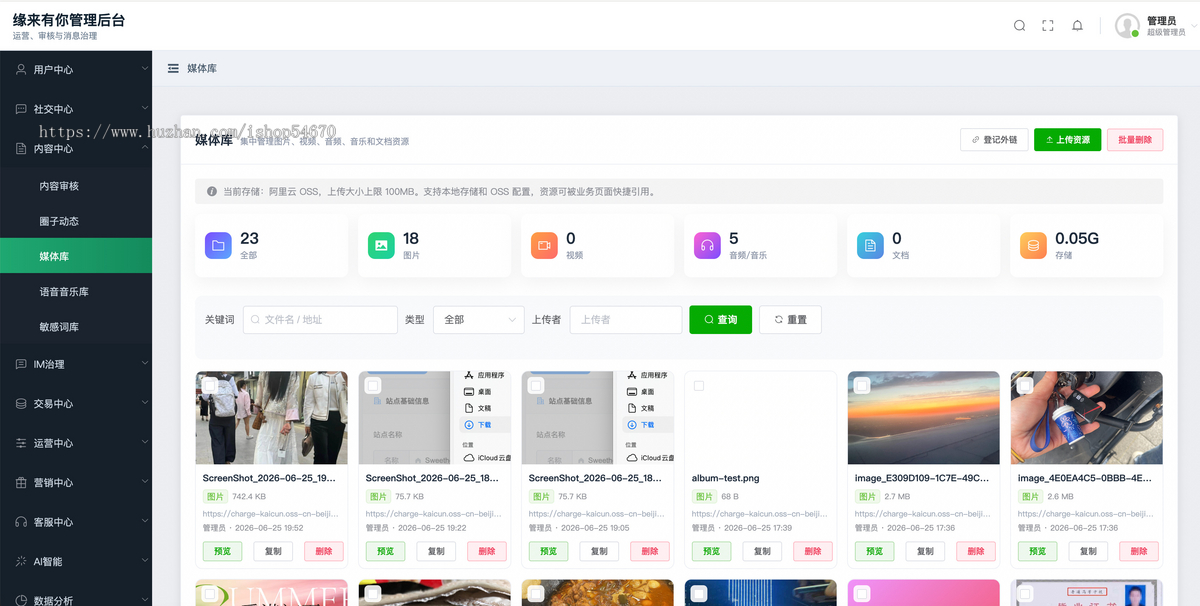Open notifications bell icon

[1077, 26]
